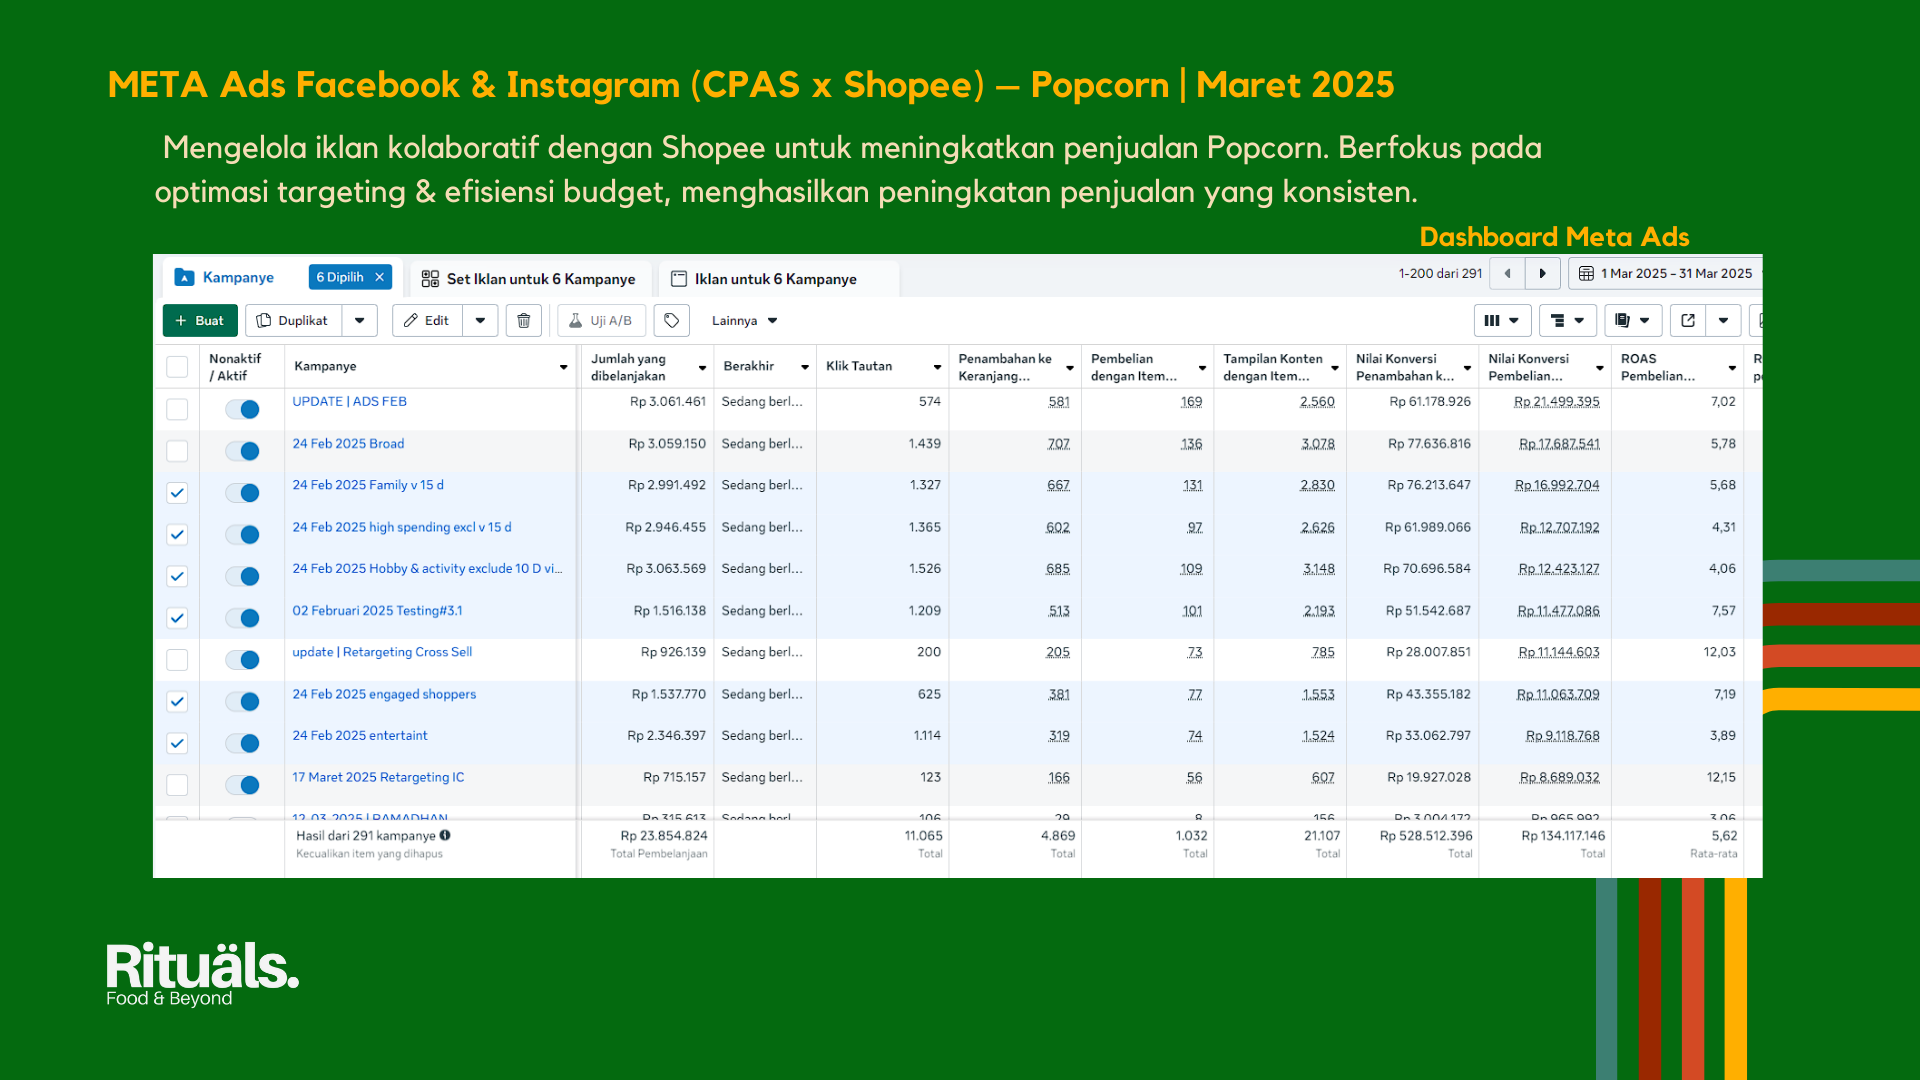The width and height of the screenshot is (1920, 1080).
Task: Open the 1 Mar – 31 Mar 2025 date range
Action: tap(1665, 274)
